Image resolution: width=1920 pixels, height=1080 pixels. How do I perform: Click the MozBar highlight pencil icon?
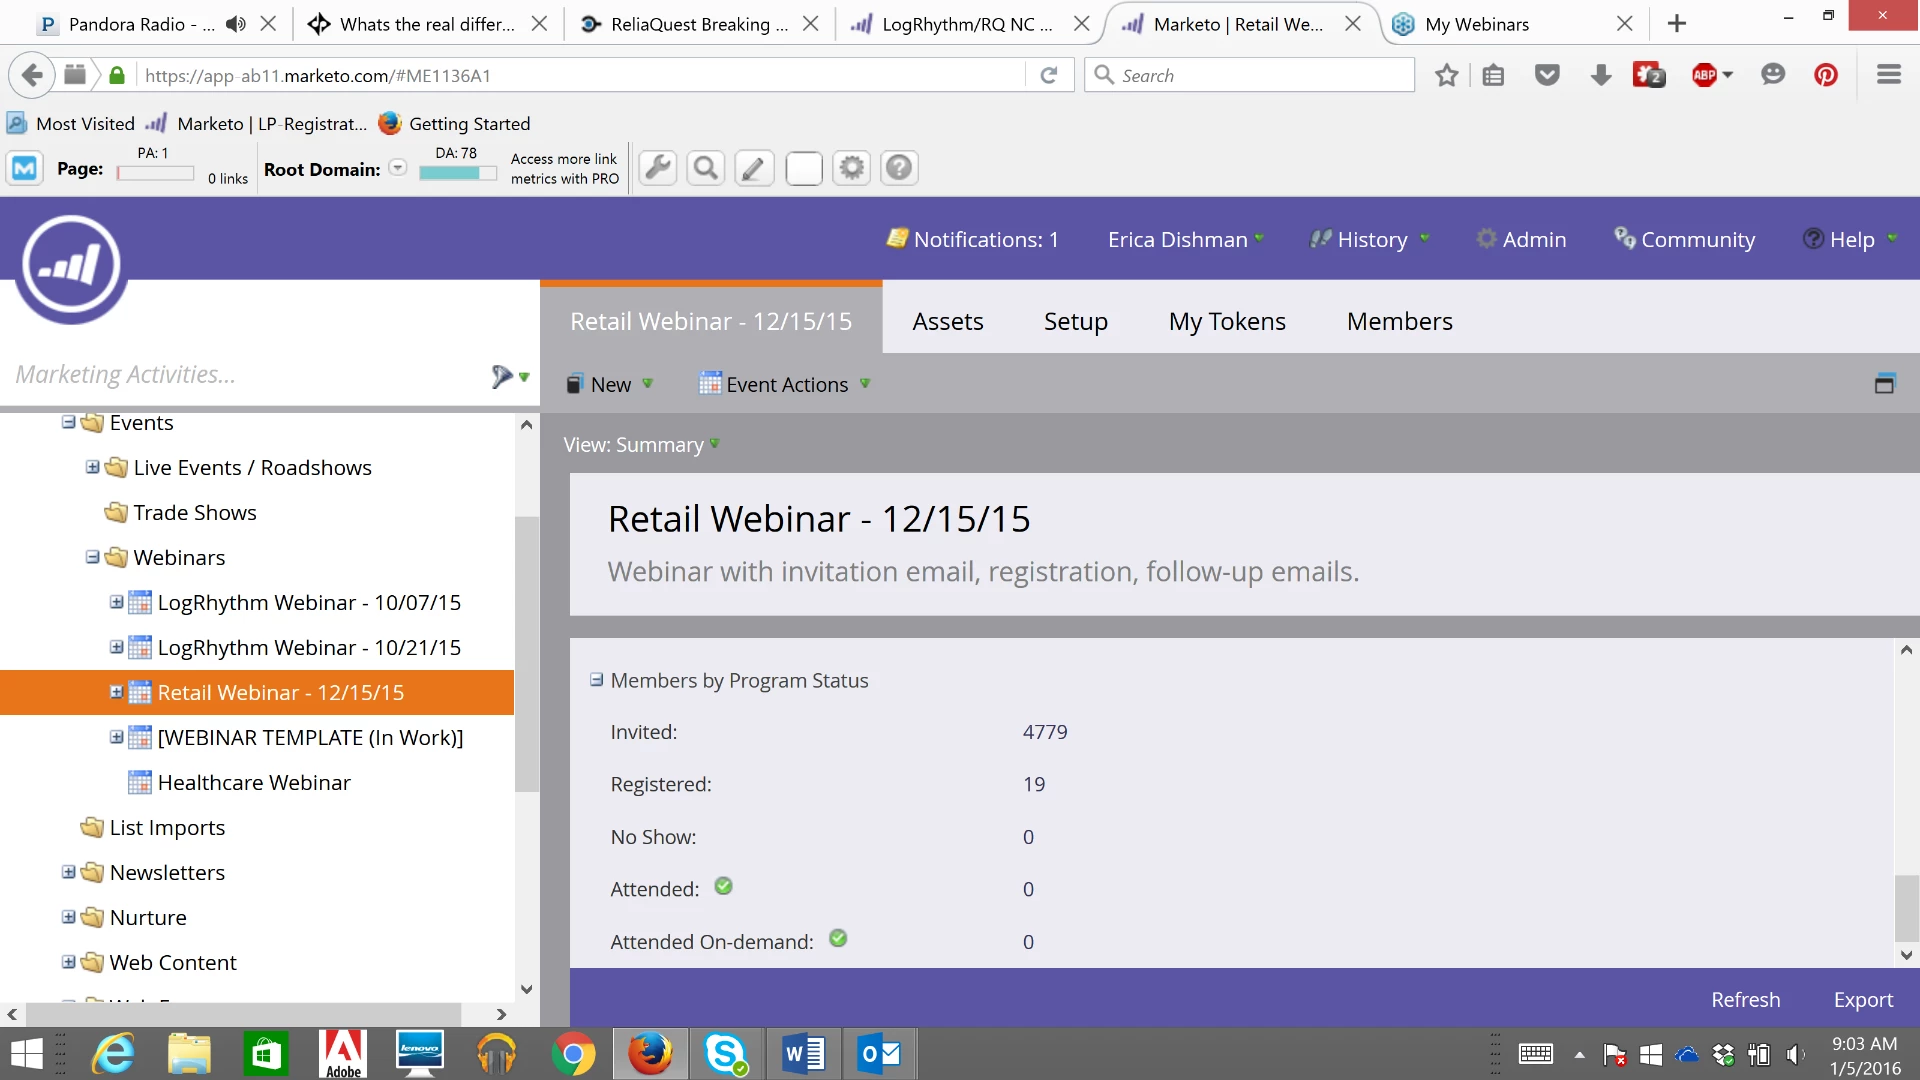pos(754,168)
